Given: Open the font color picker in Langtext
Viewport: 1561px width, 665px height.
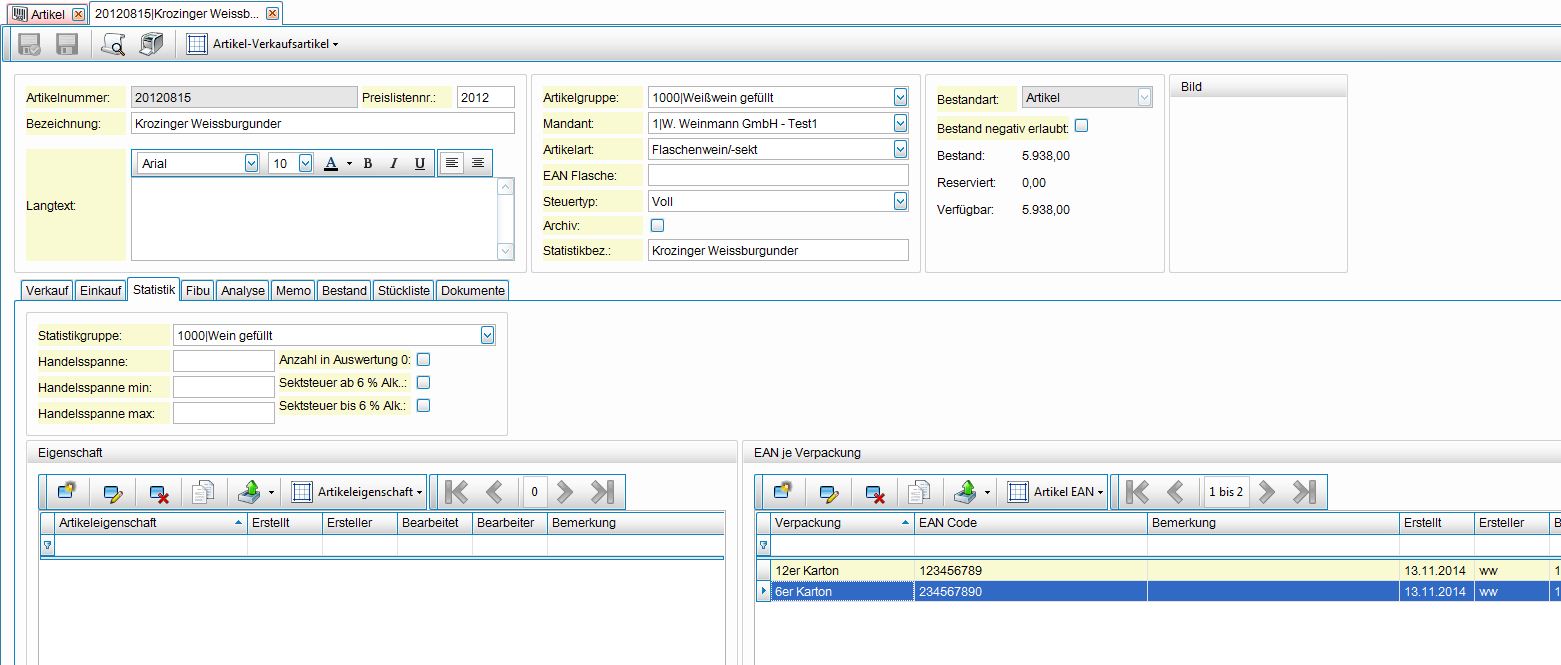Looking at the screenshot, I should pyautogui.click(x=337, y=163).
